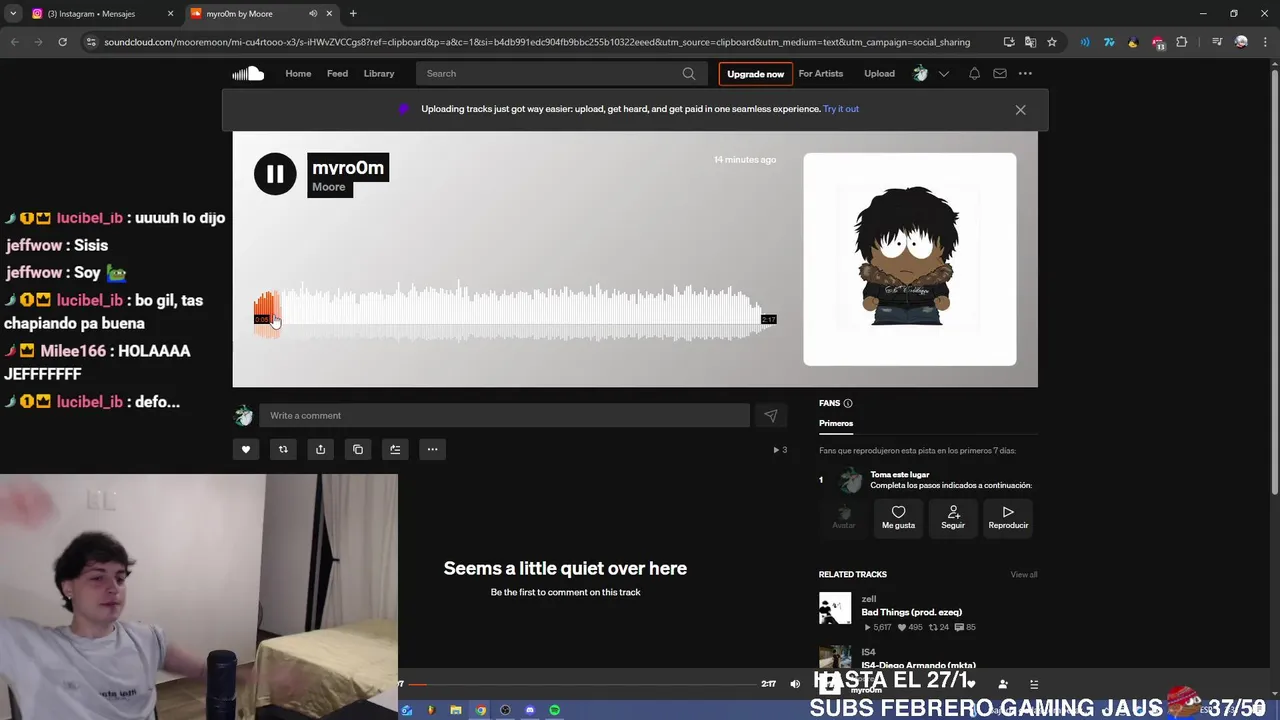This screenshot has width=1280, height=720.
Task: Copy the track link icon
Action: [358, 449]
